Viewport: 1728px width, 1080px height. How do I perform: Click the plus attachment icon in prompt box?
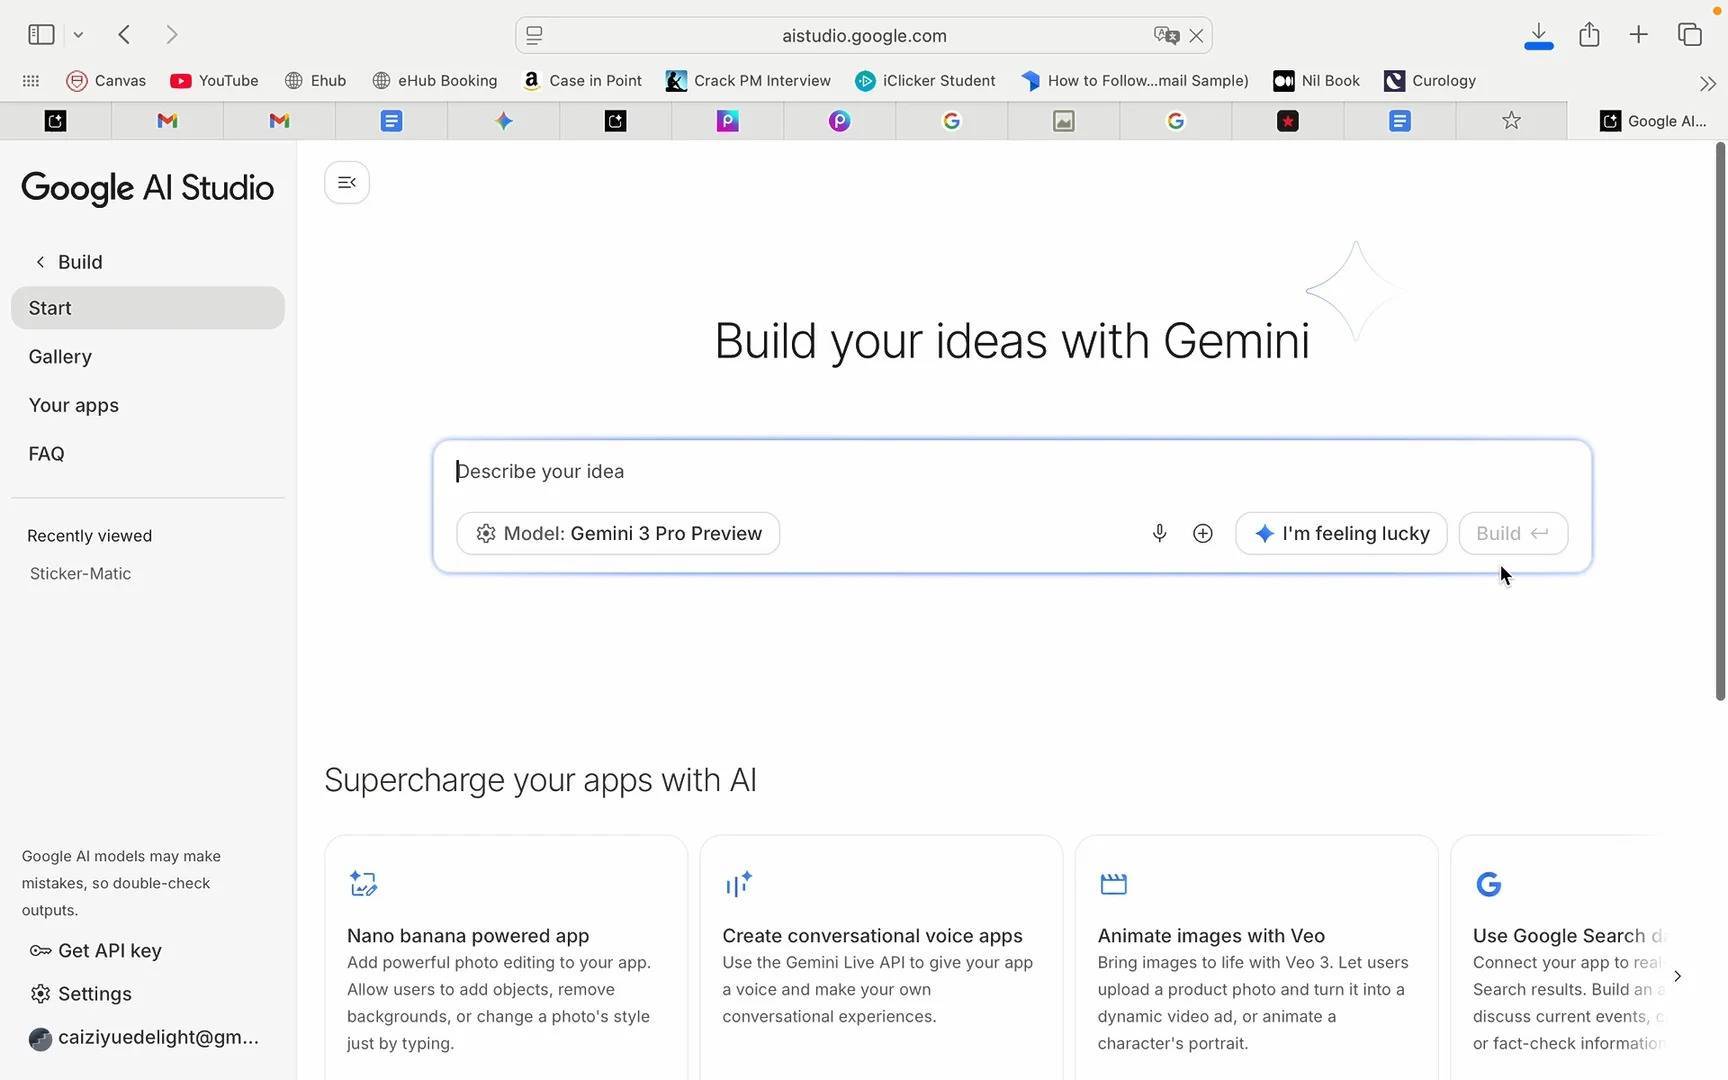pyautogui.click(x=1202, y=533)
